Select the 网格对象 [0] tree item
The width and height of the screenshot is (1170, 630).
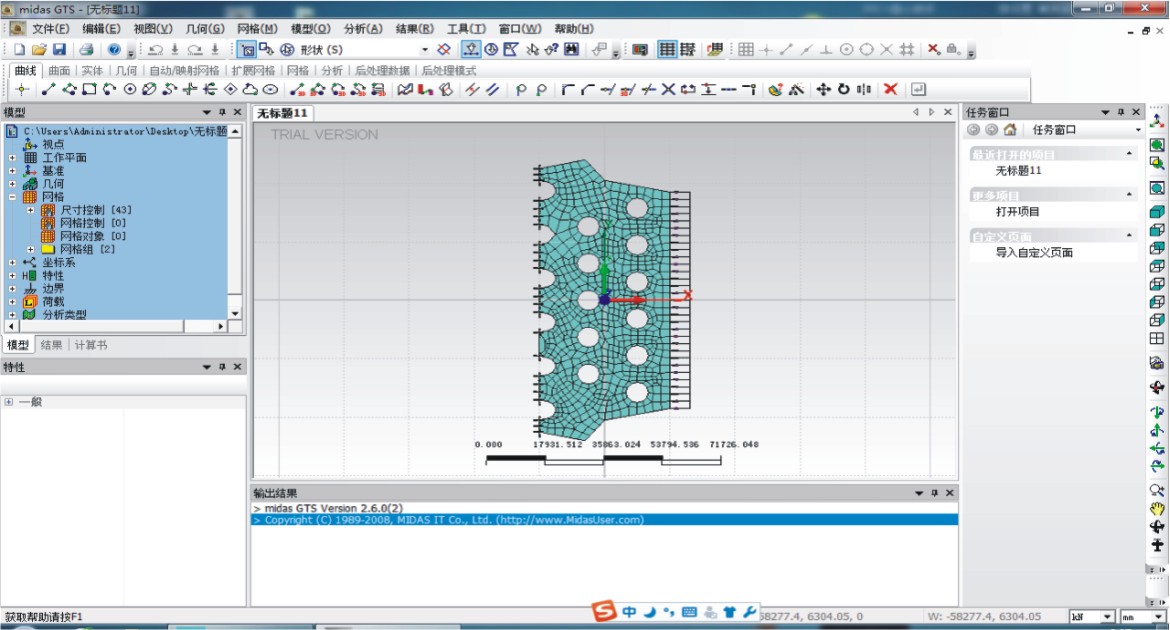[93, 236]
